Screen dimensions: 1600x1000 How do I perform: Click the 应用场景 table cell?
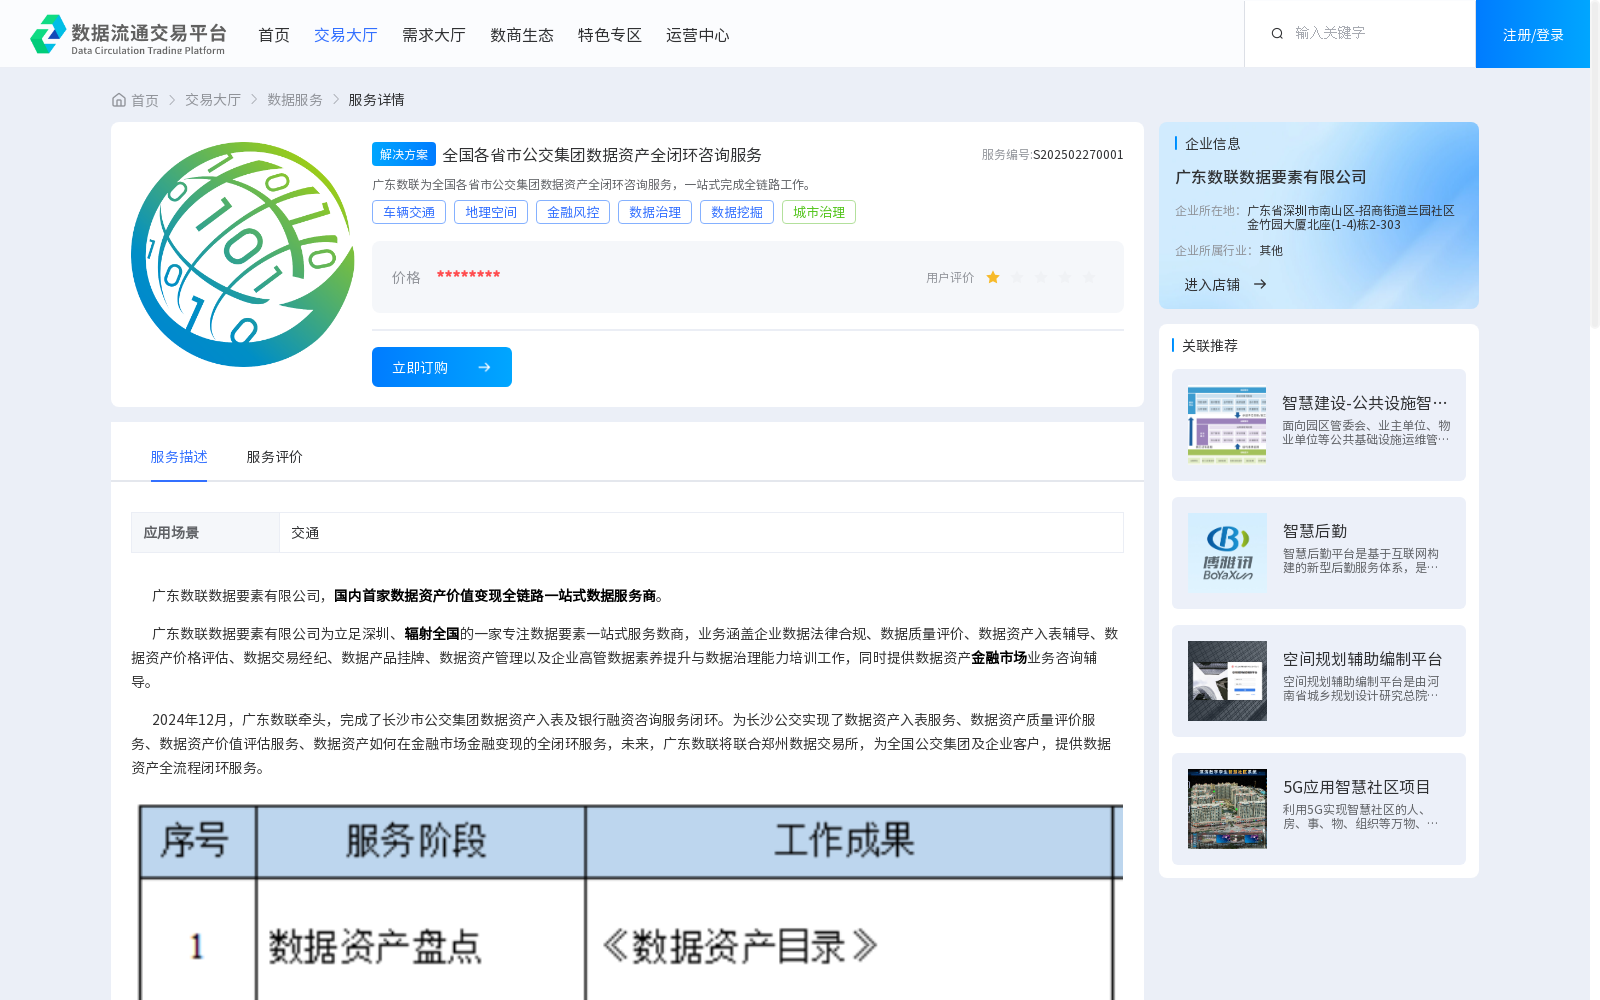pos(205,533)
